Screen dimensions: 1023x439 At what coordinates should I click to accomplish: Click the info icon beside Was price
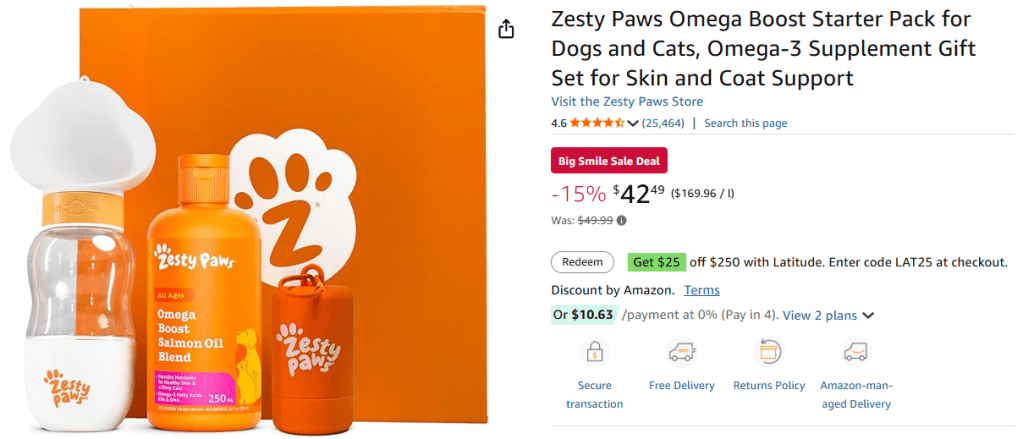pyautogui.click(x=622, y=220)
